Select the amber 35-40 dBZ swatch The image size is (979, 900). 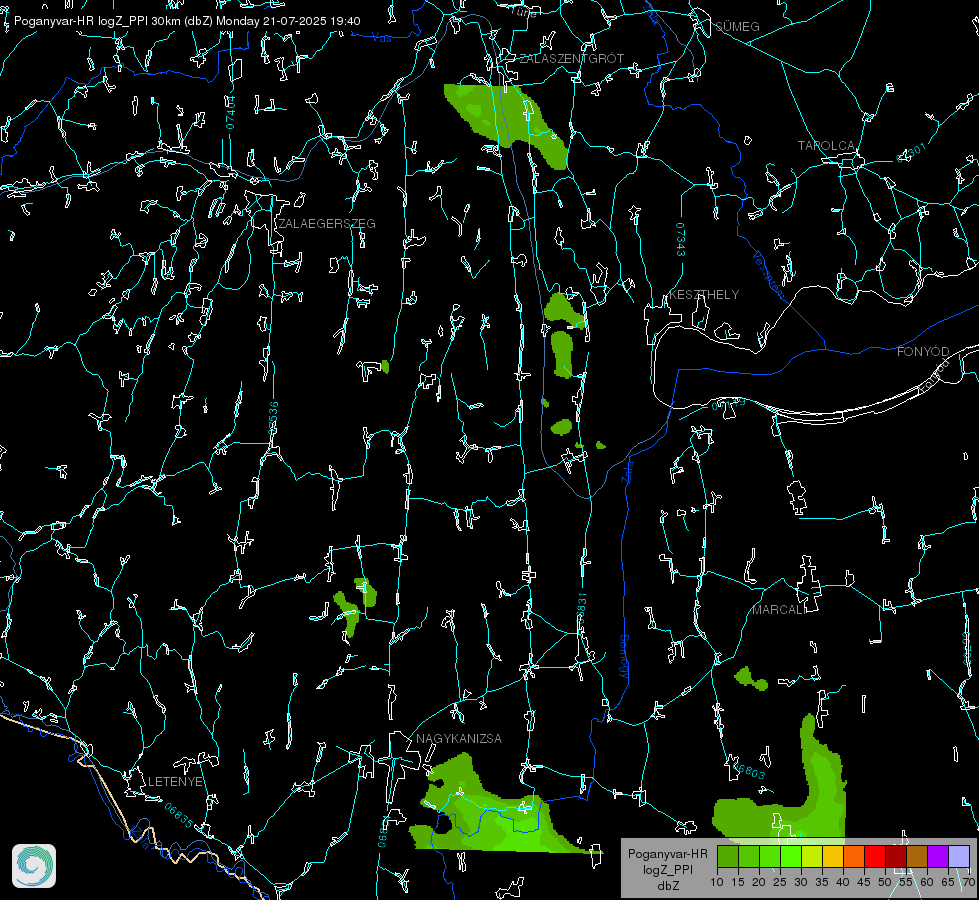(833, 856)
